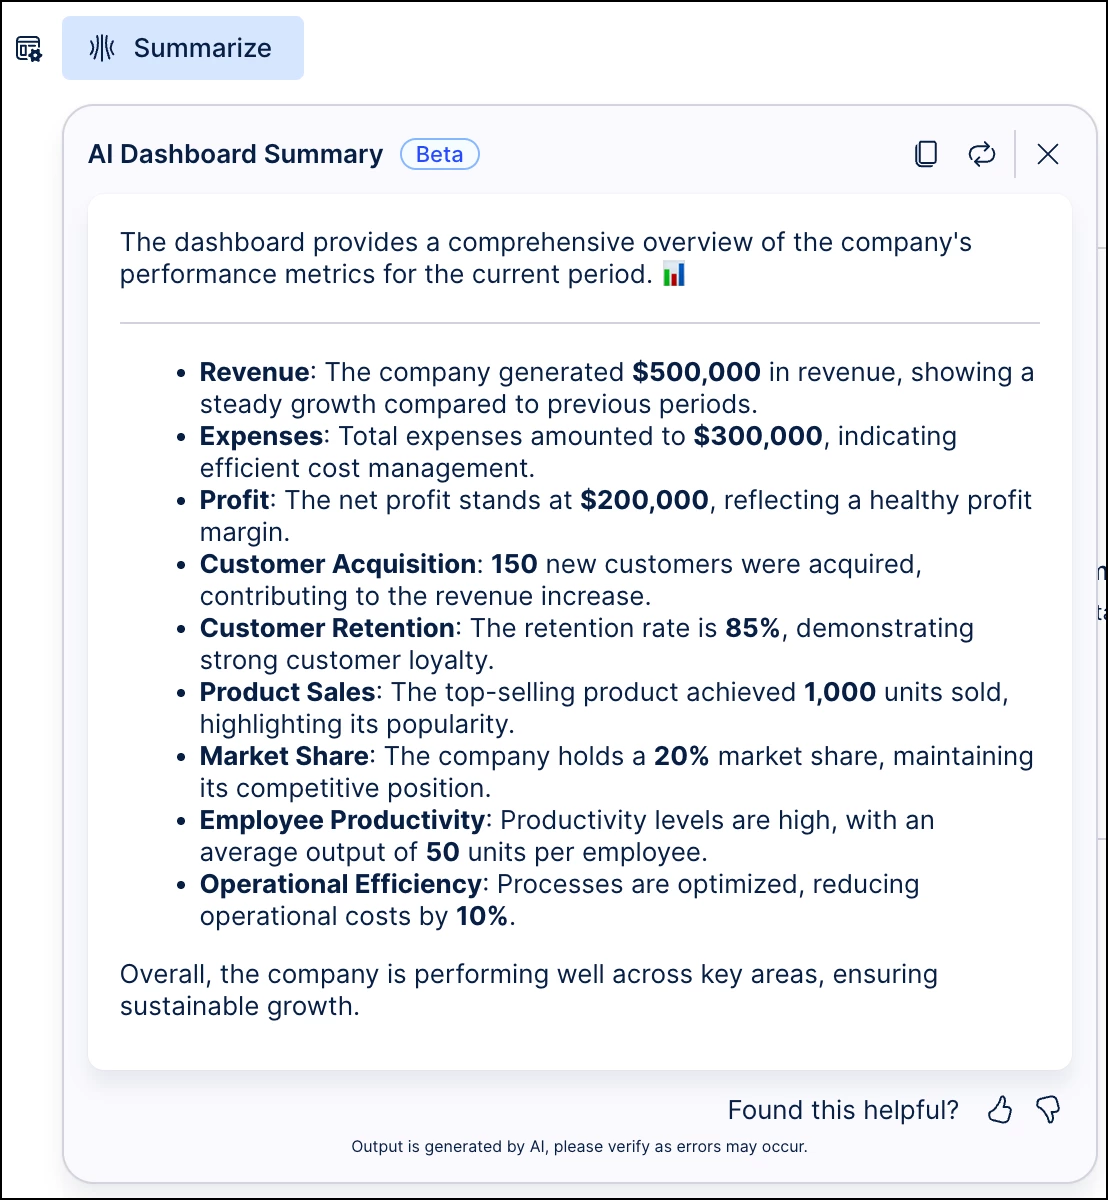Click the $300,000 expenses figure
Screen dimensions: 1108x1200
[758, 436]
